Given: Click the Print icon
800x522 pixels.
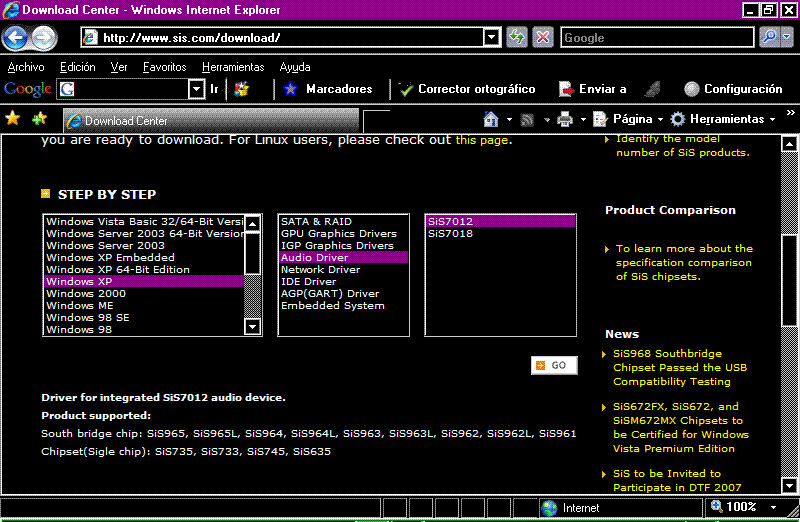Looking at the screenshot, I should (565, 119).
